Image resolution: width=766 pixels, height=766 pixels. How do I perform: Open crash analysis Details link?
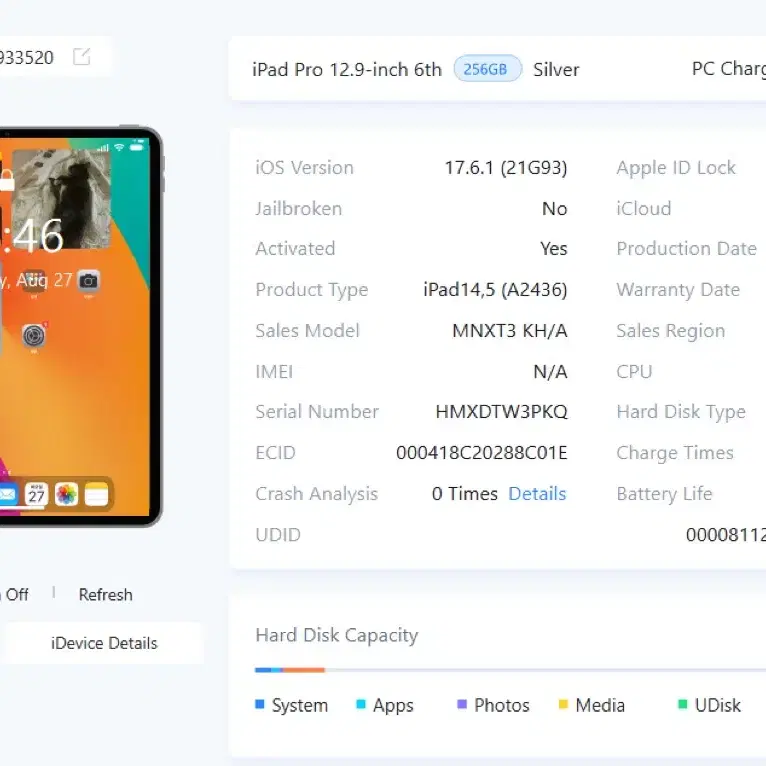[537, 493]
